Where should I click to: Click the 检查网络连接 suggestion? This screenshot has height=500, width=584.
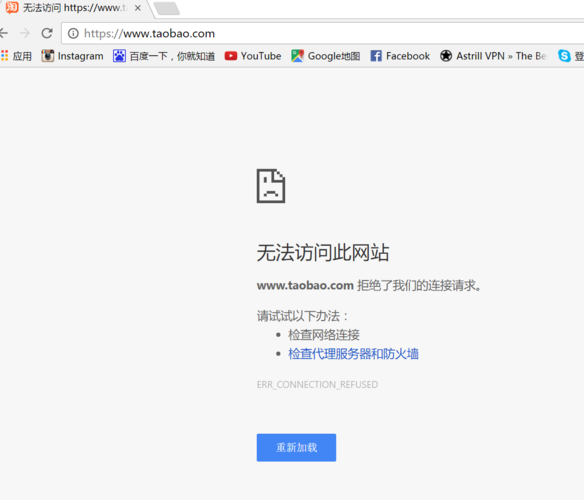(x=324, y=335)
